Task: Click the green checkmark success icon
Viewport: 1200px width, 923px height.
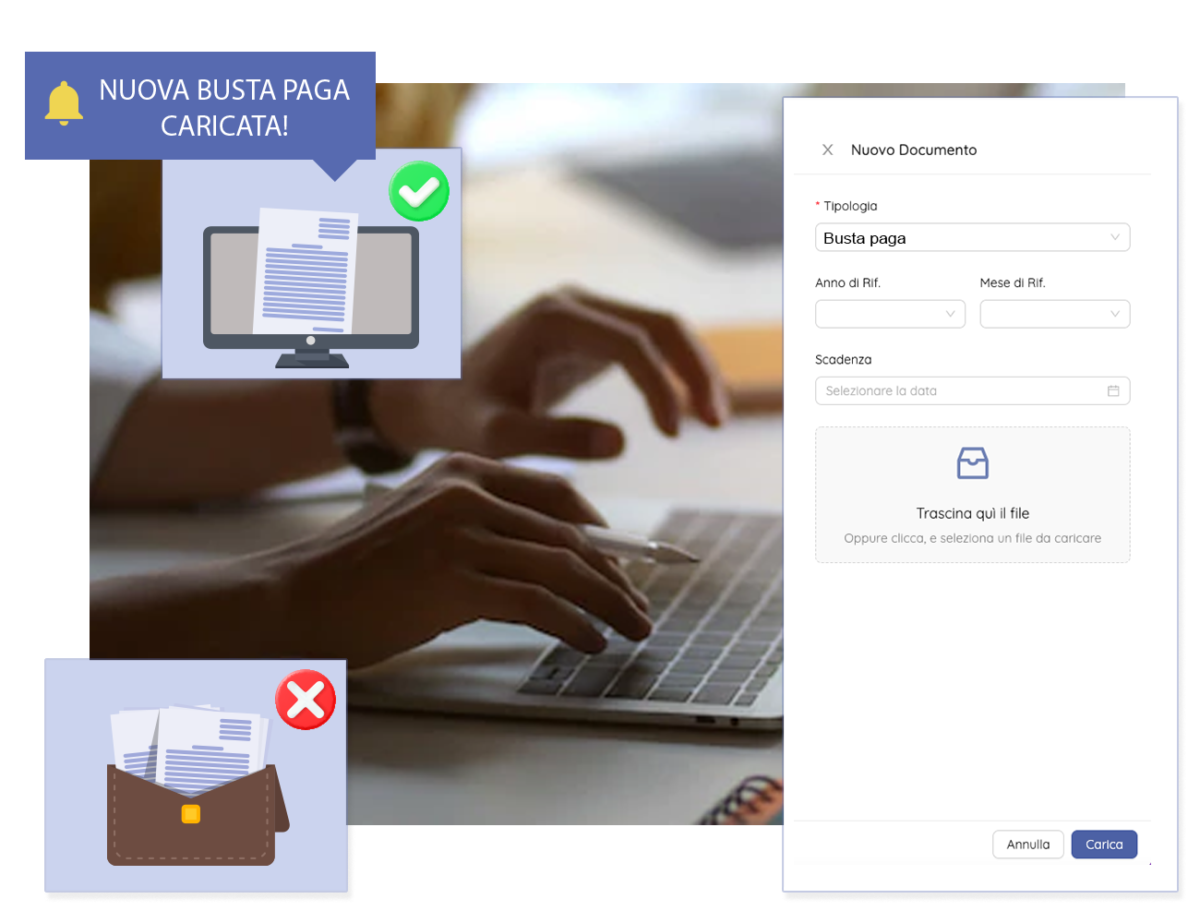Action: (419, 191)
